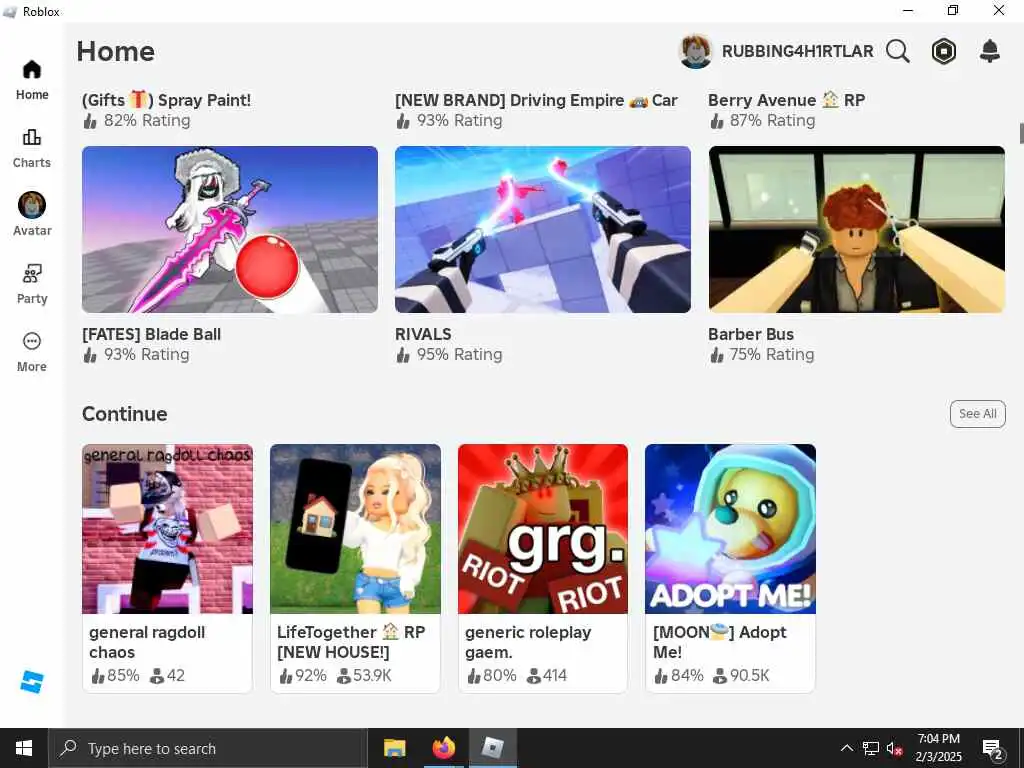Click the profile avatar picture in header
This screenshot has width=1024, height=768.
coord(696,51)
